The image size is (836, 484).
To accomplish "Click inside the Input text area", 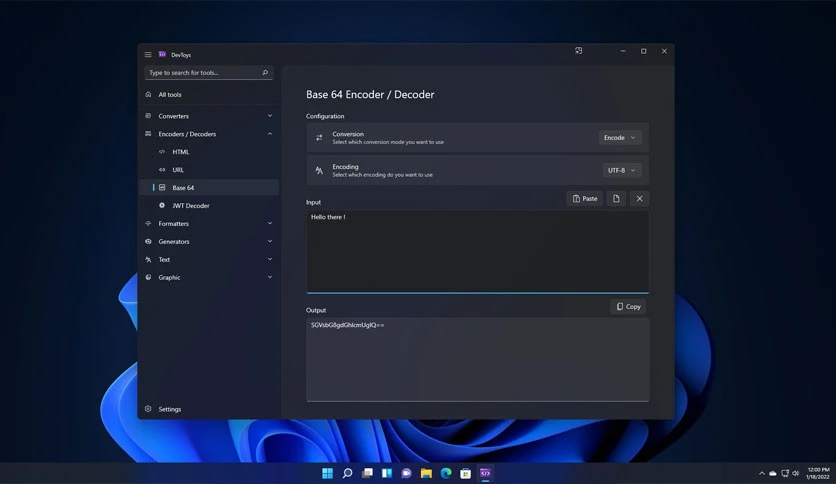I will [478, 252].
